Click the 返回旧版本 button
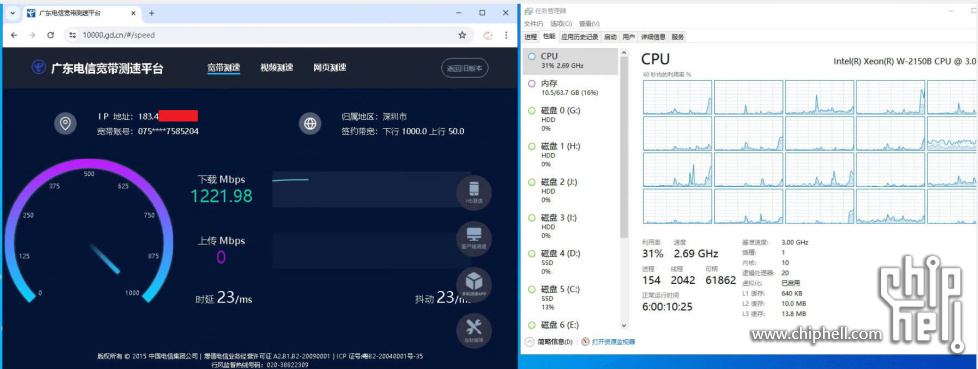This screenshot has width=978, height=369. pyautogui.click(x=465, y=68)
